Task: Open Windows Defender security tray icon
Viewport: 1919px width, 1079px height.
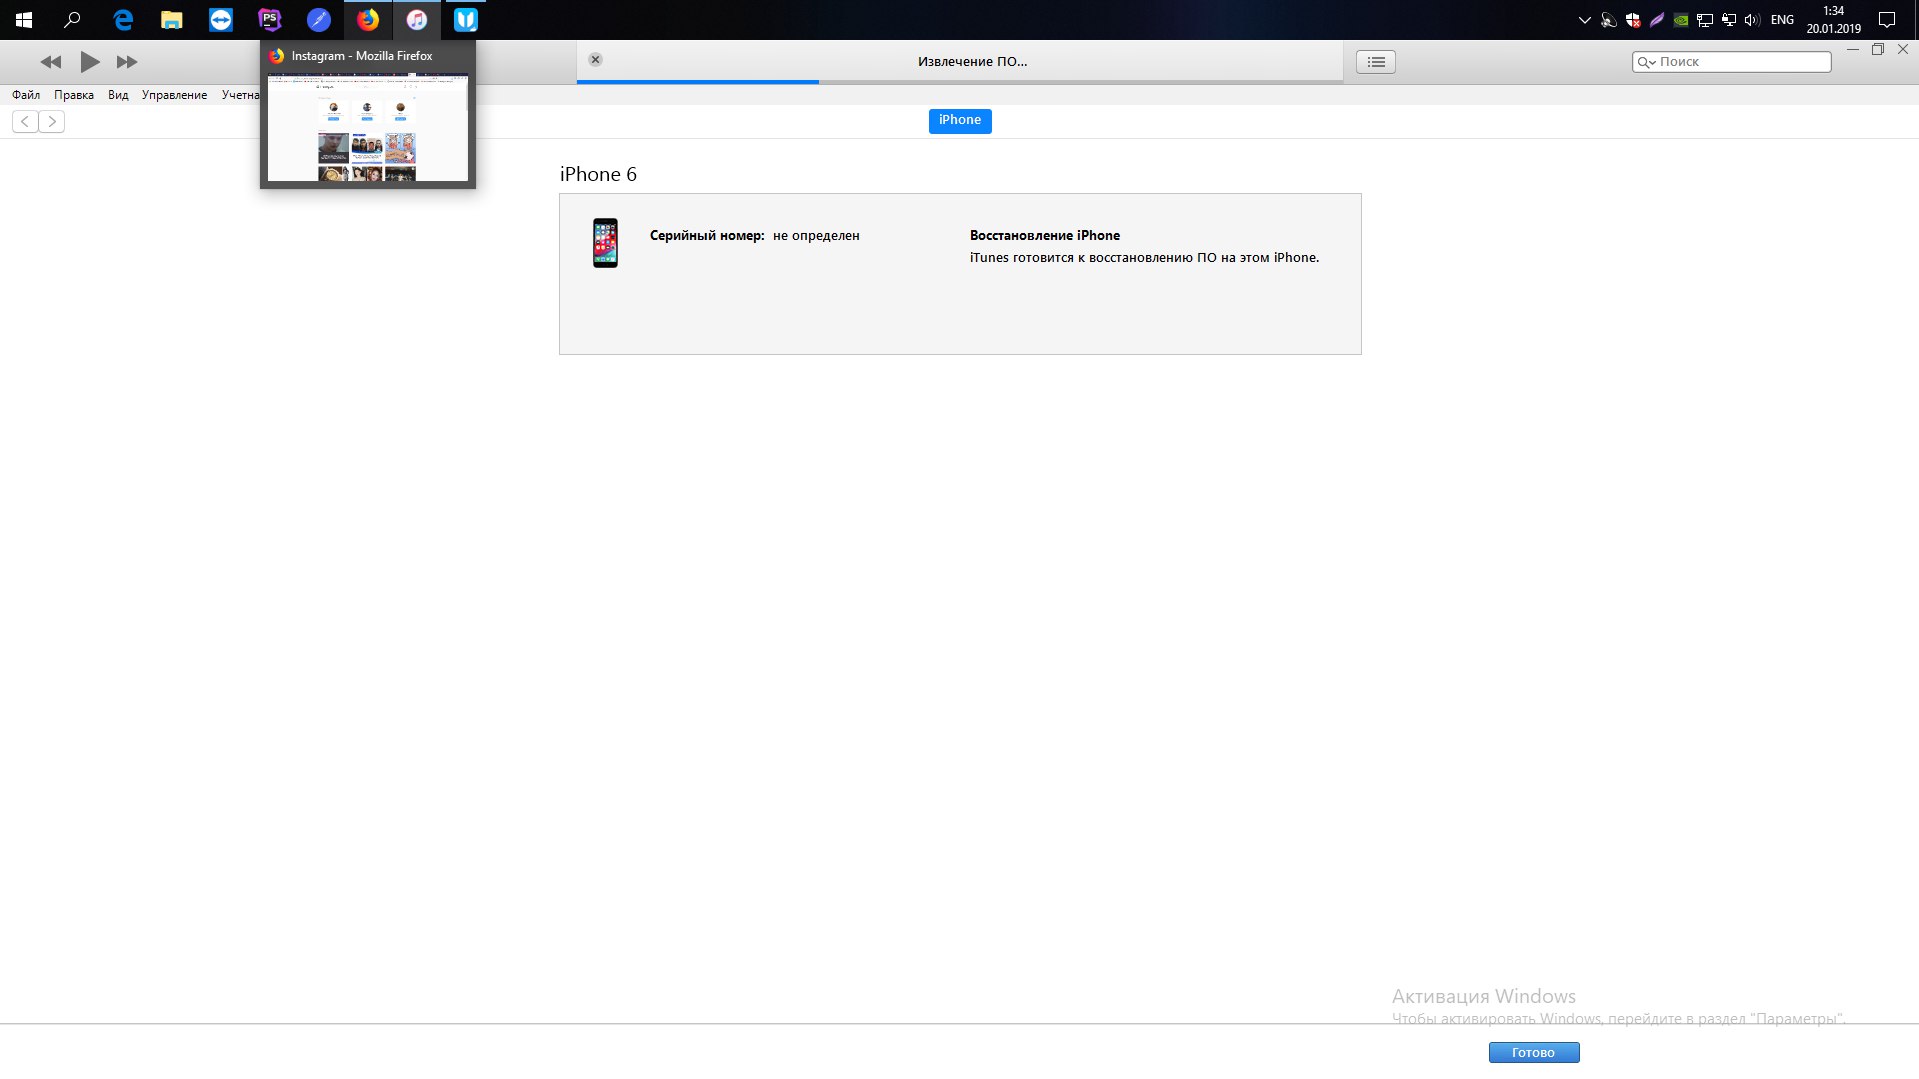Action: point(1633,20)
